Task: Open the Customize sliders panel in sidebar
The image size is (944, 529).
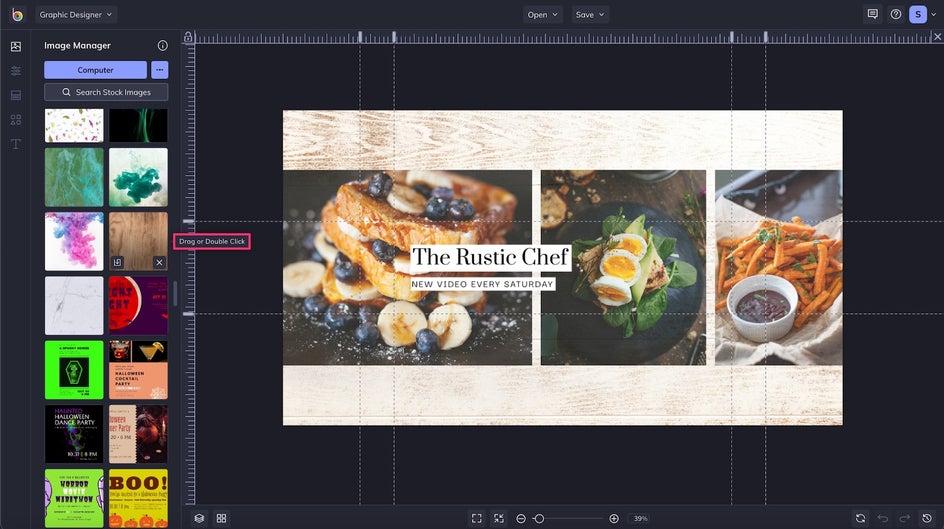Action: click(15, 71)
